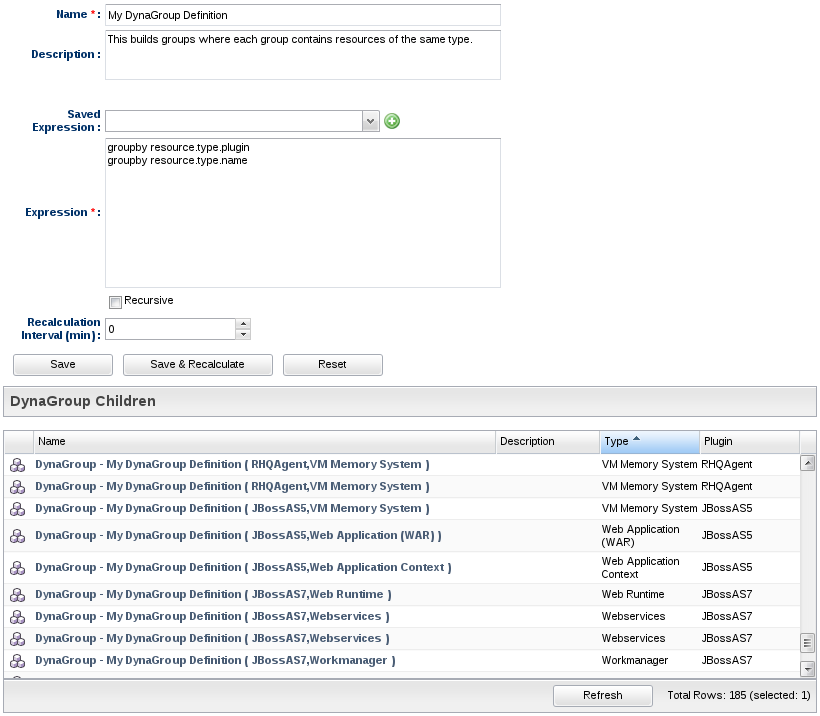Open DynaGroup JBossAS7,Web Runtime link

point(213,595)
